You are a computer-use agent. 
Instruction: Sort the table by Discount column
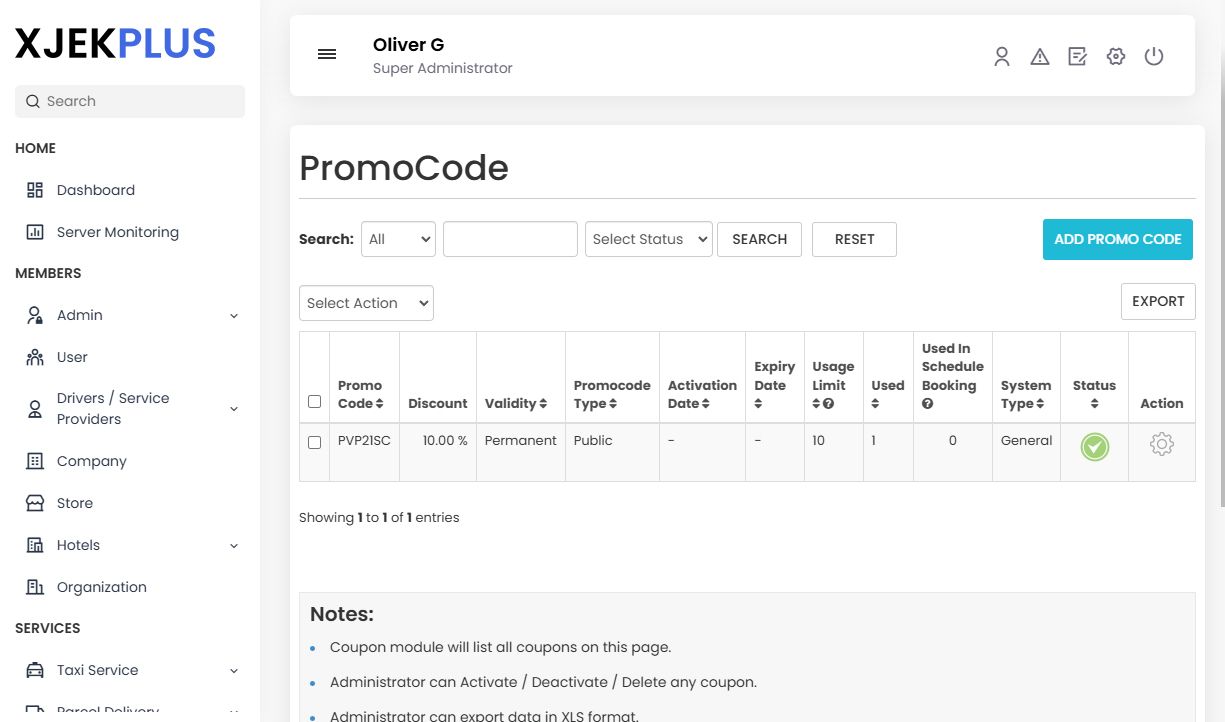tap(438, 403)
